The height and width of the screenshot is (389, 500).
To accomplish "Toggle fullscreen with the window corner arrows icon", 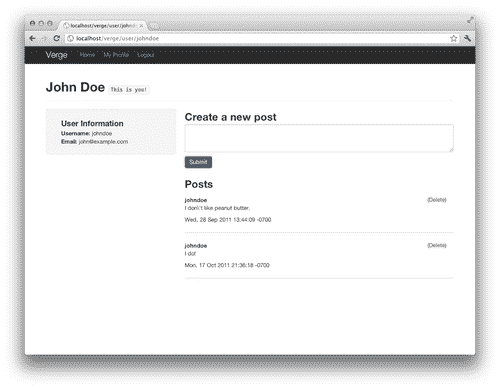I will pos(470,20).
